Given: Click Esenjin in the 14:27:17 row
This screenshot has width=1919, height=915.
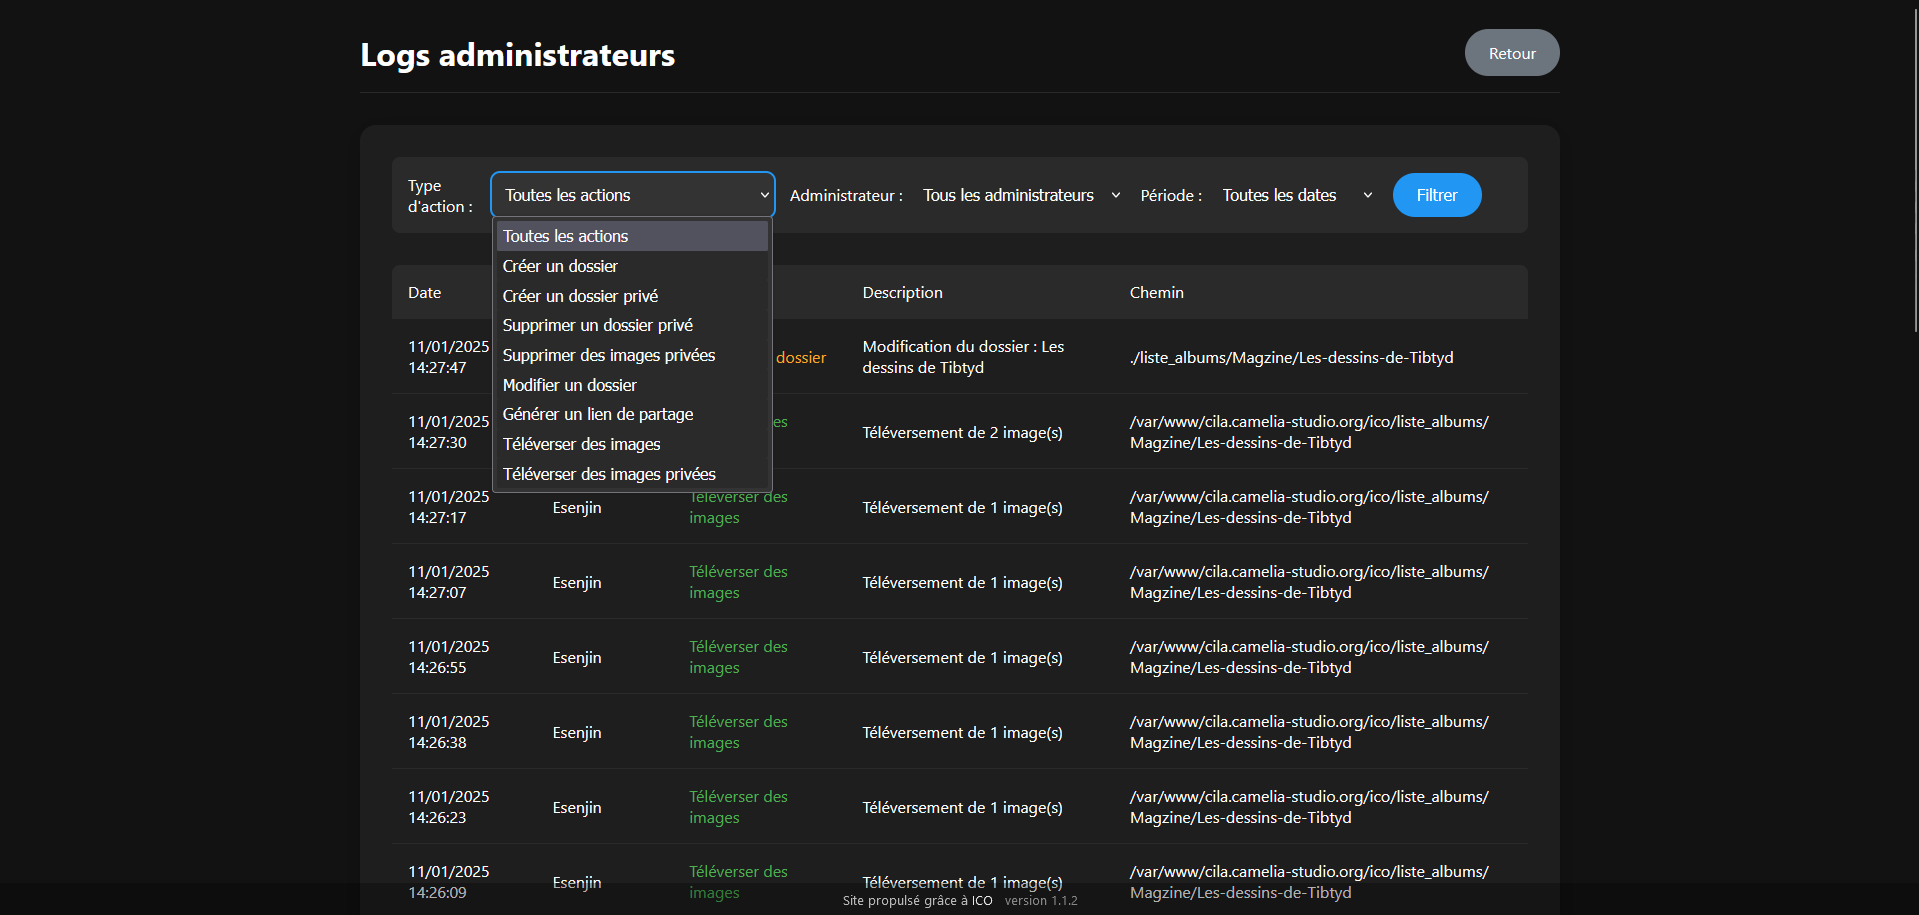Looking at the screenshot, I should (577, 507).
